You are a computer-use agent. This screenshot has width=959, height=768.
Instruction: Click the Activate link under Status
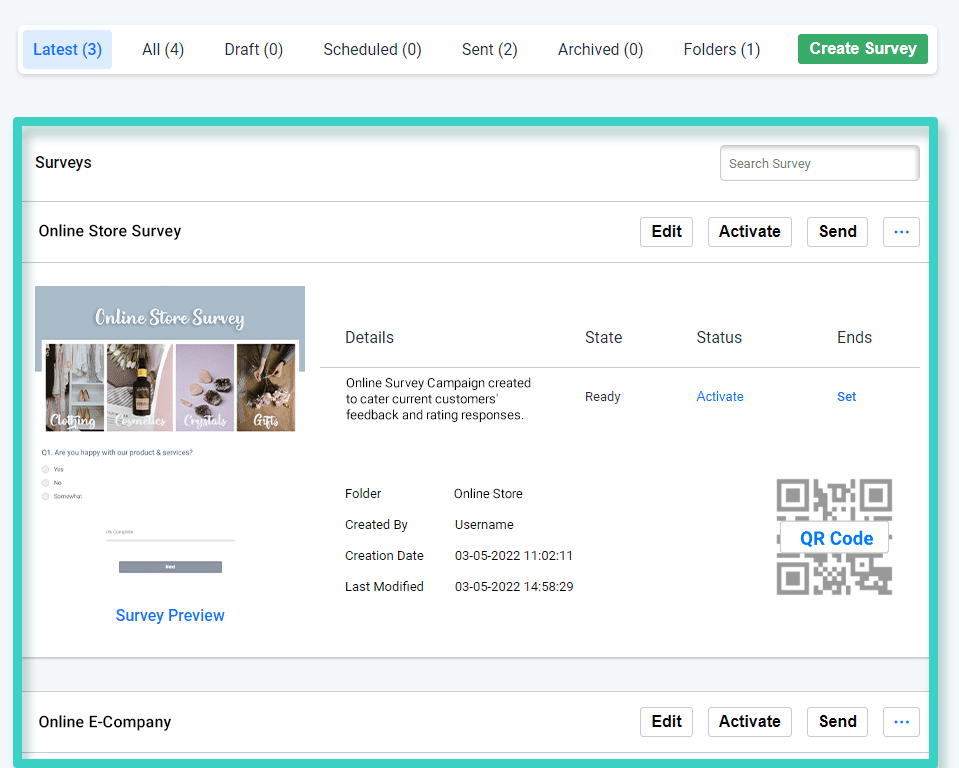(719, 396)
